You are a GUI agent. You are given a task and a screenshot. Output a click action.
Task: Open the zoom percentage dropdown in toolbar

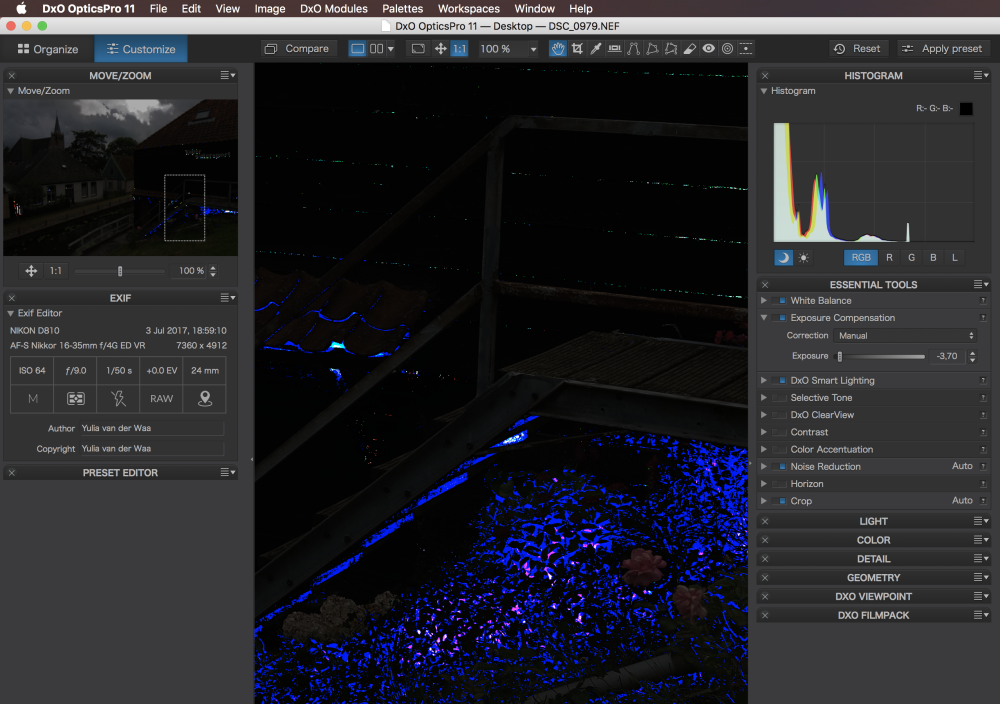pos(533,49)
